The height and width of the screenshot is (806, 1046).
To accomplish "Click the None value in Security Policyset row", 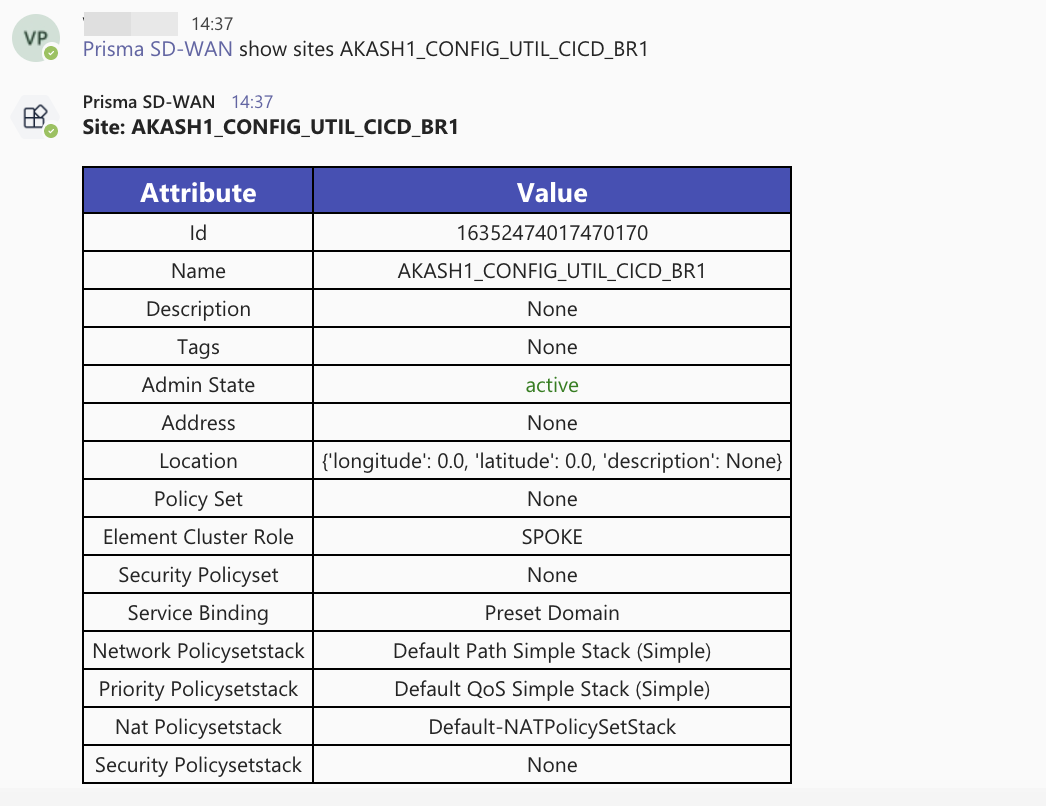I will point(552,575).
